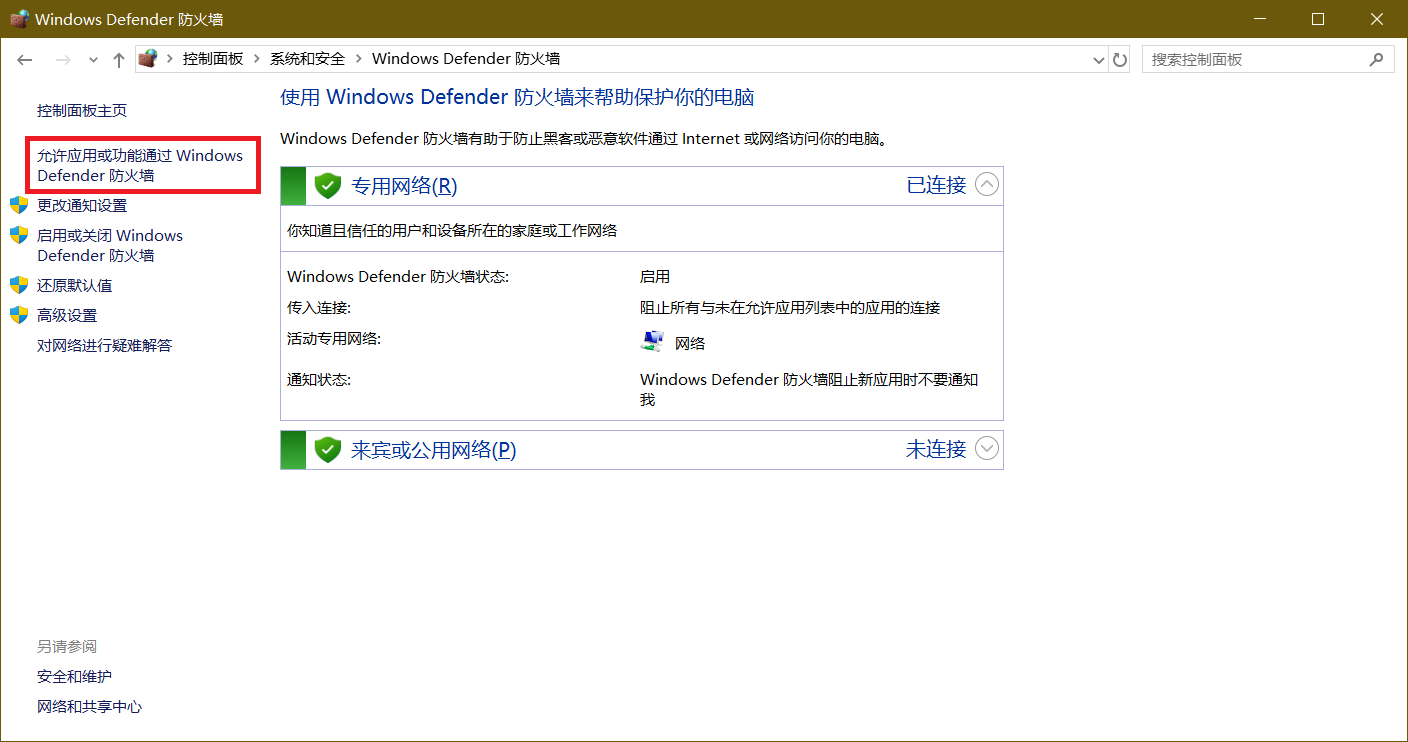Click the green shield beside 专用网络
This screenshot has height=742, width=1408.
tap(328, 186)
